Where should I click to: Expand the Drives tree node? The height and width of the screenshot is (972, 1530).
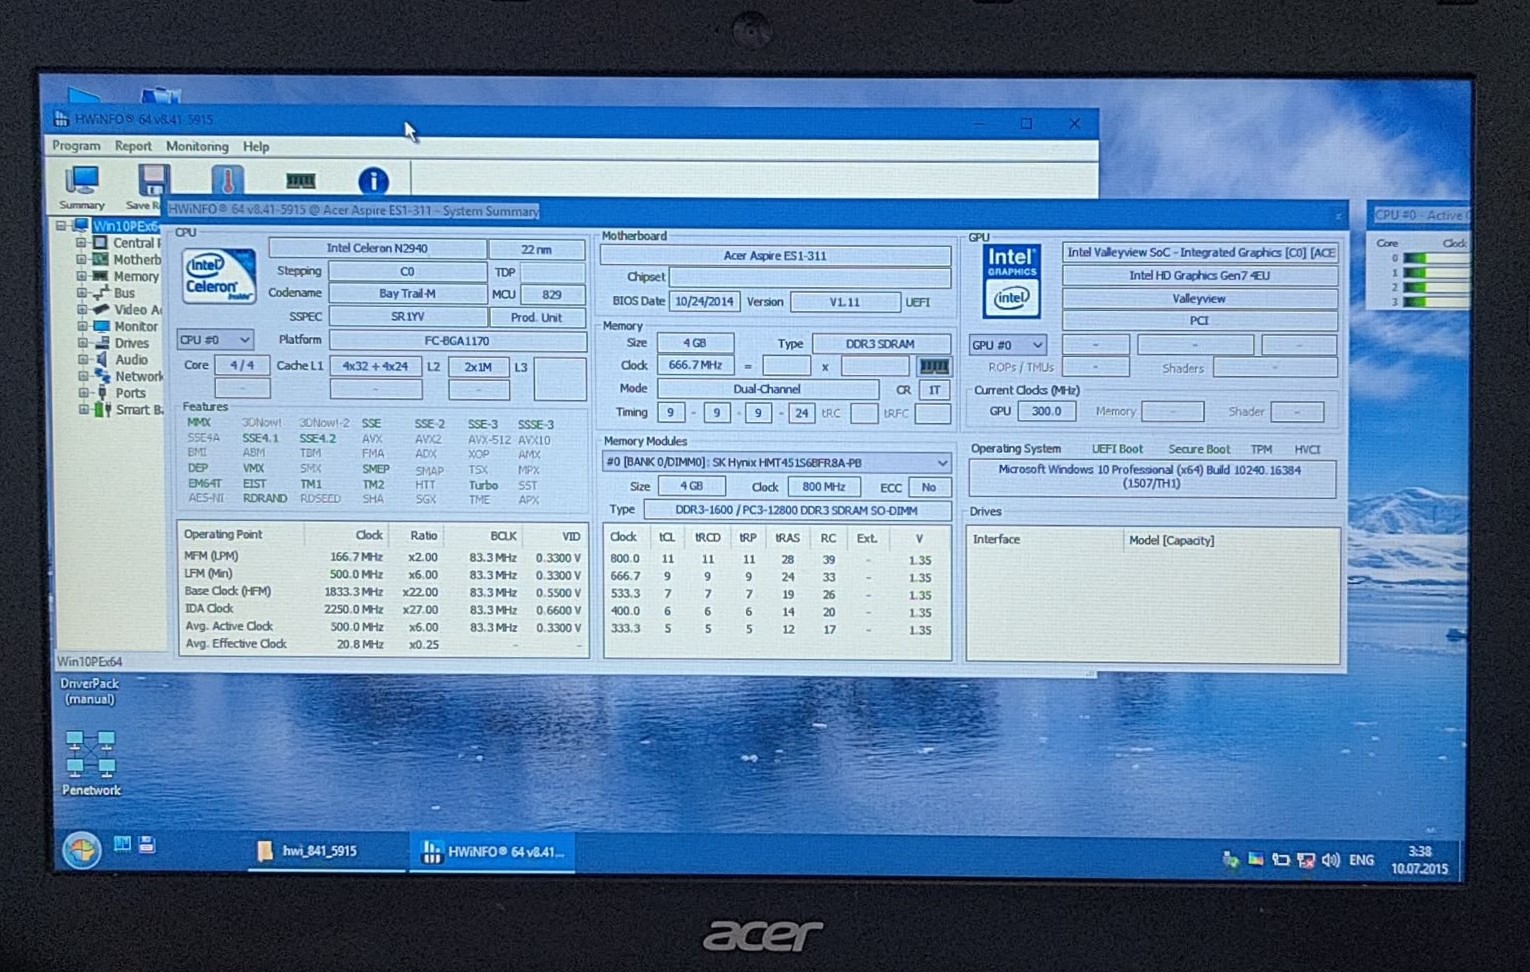81,343
